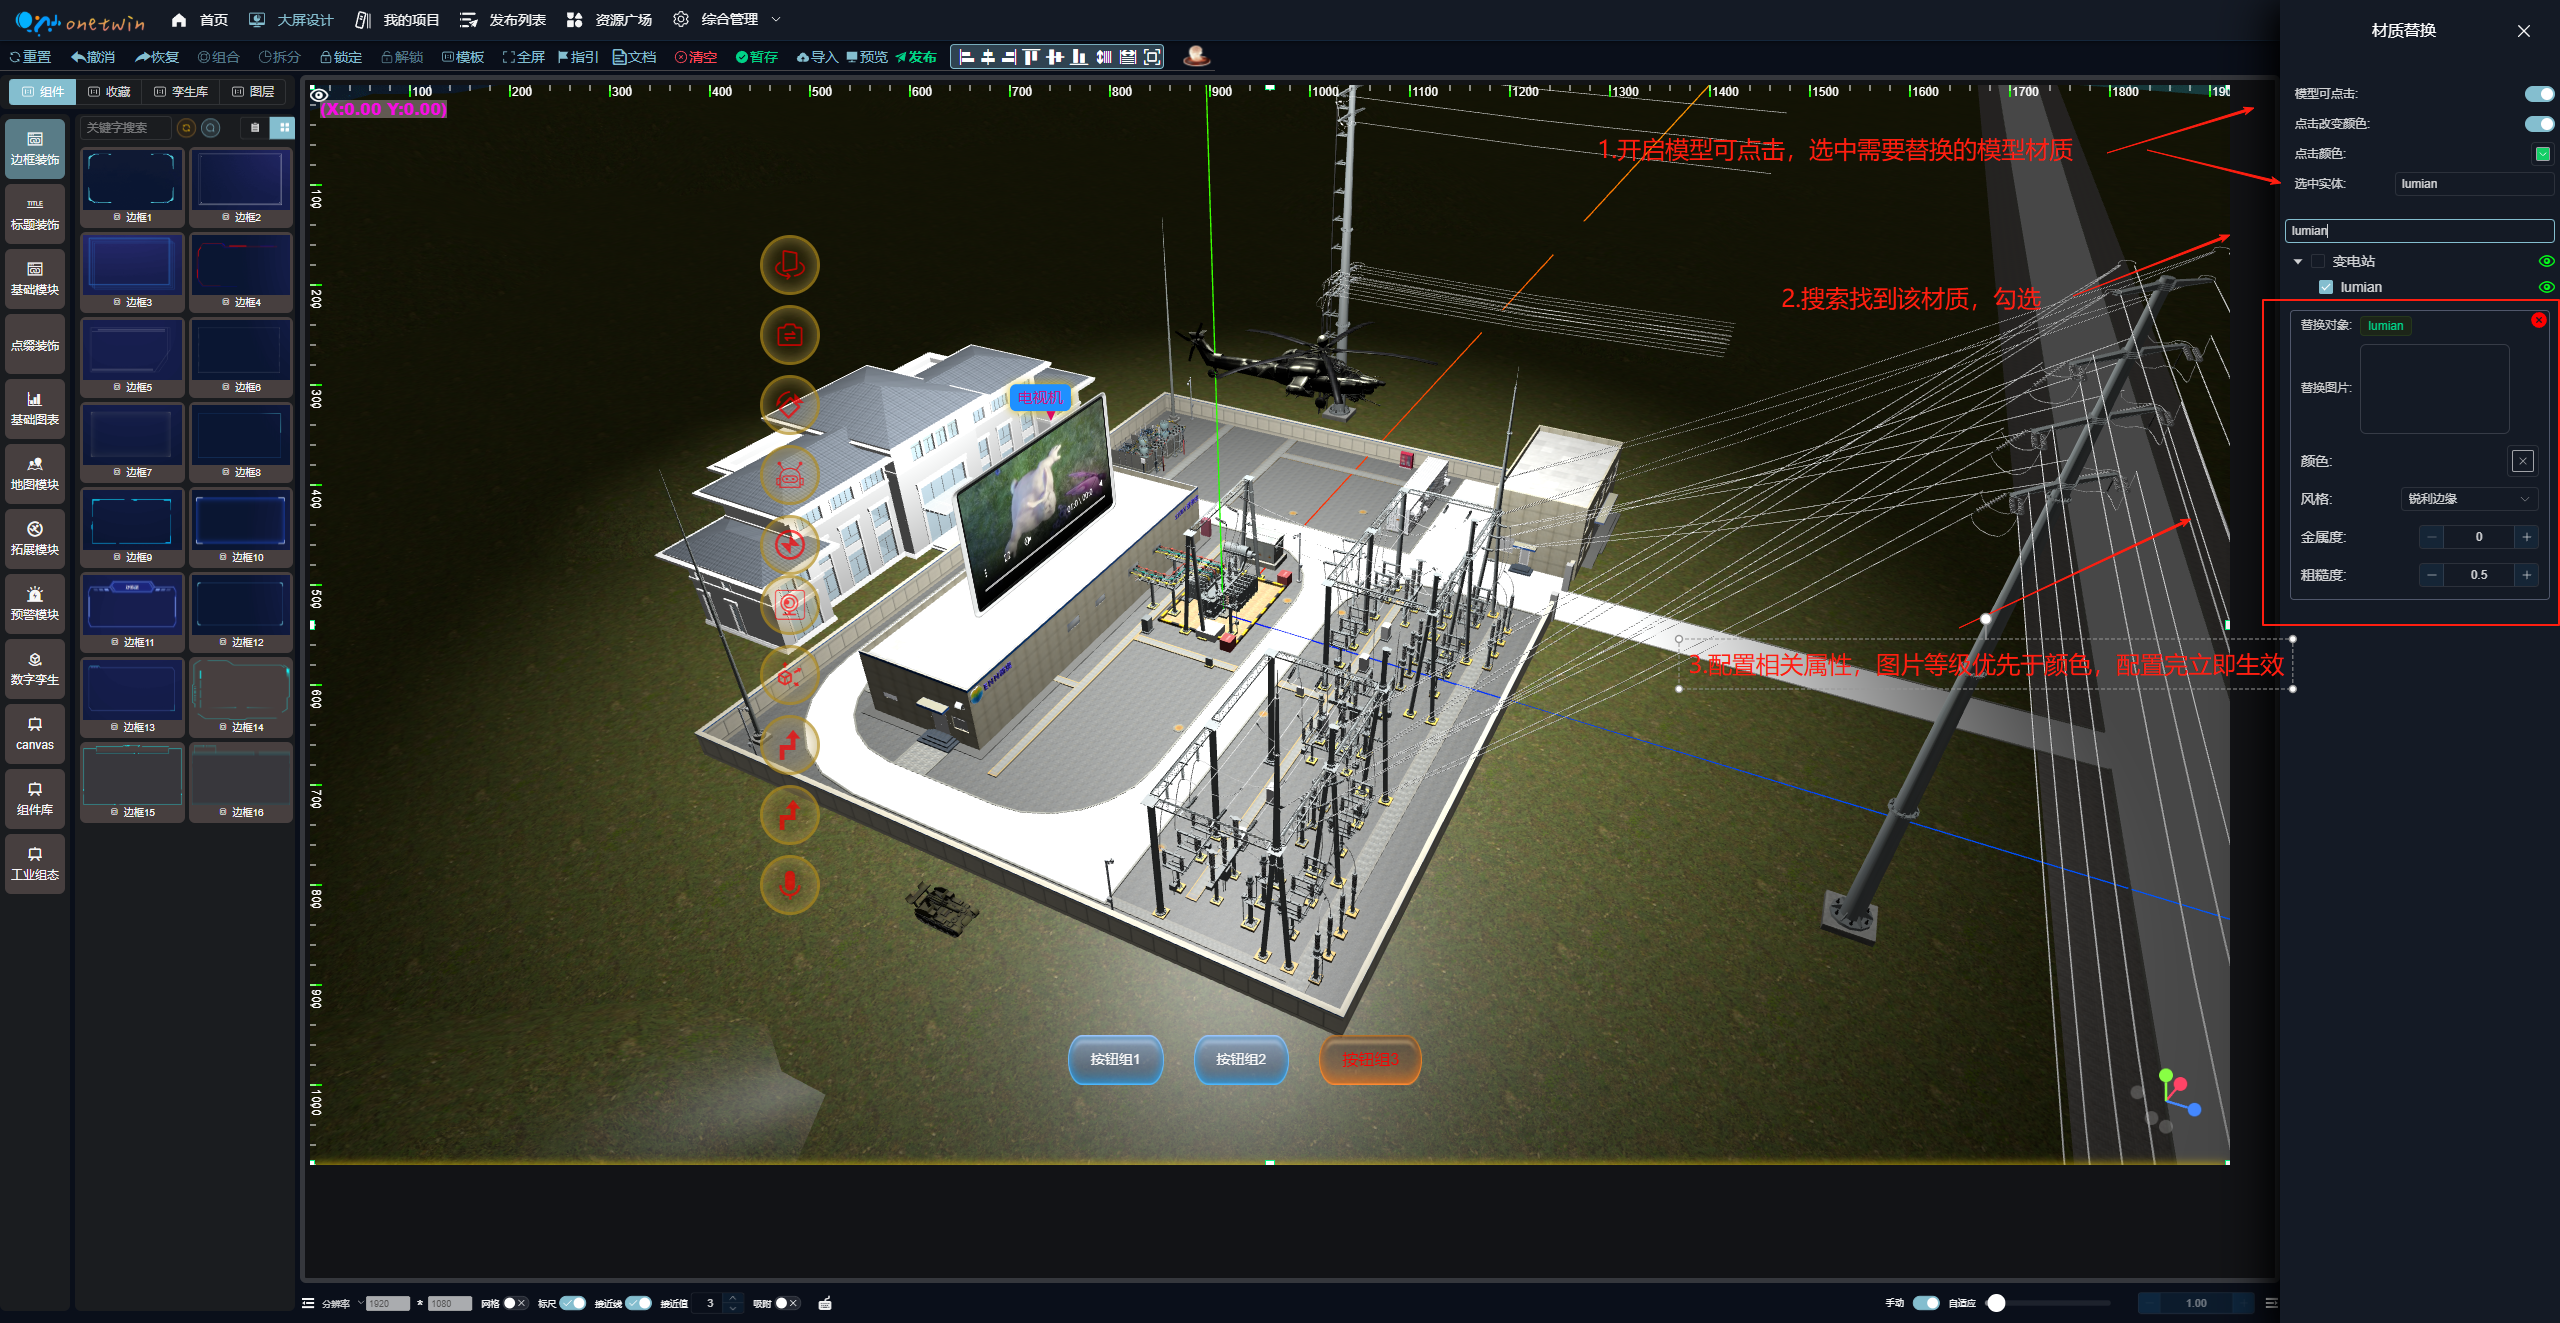Open the 点击颜色 green color swatch

pos(2542,154)
